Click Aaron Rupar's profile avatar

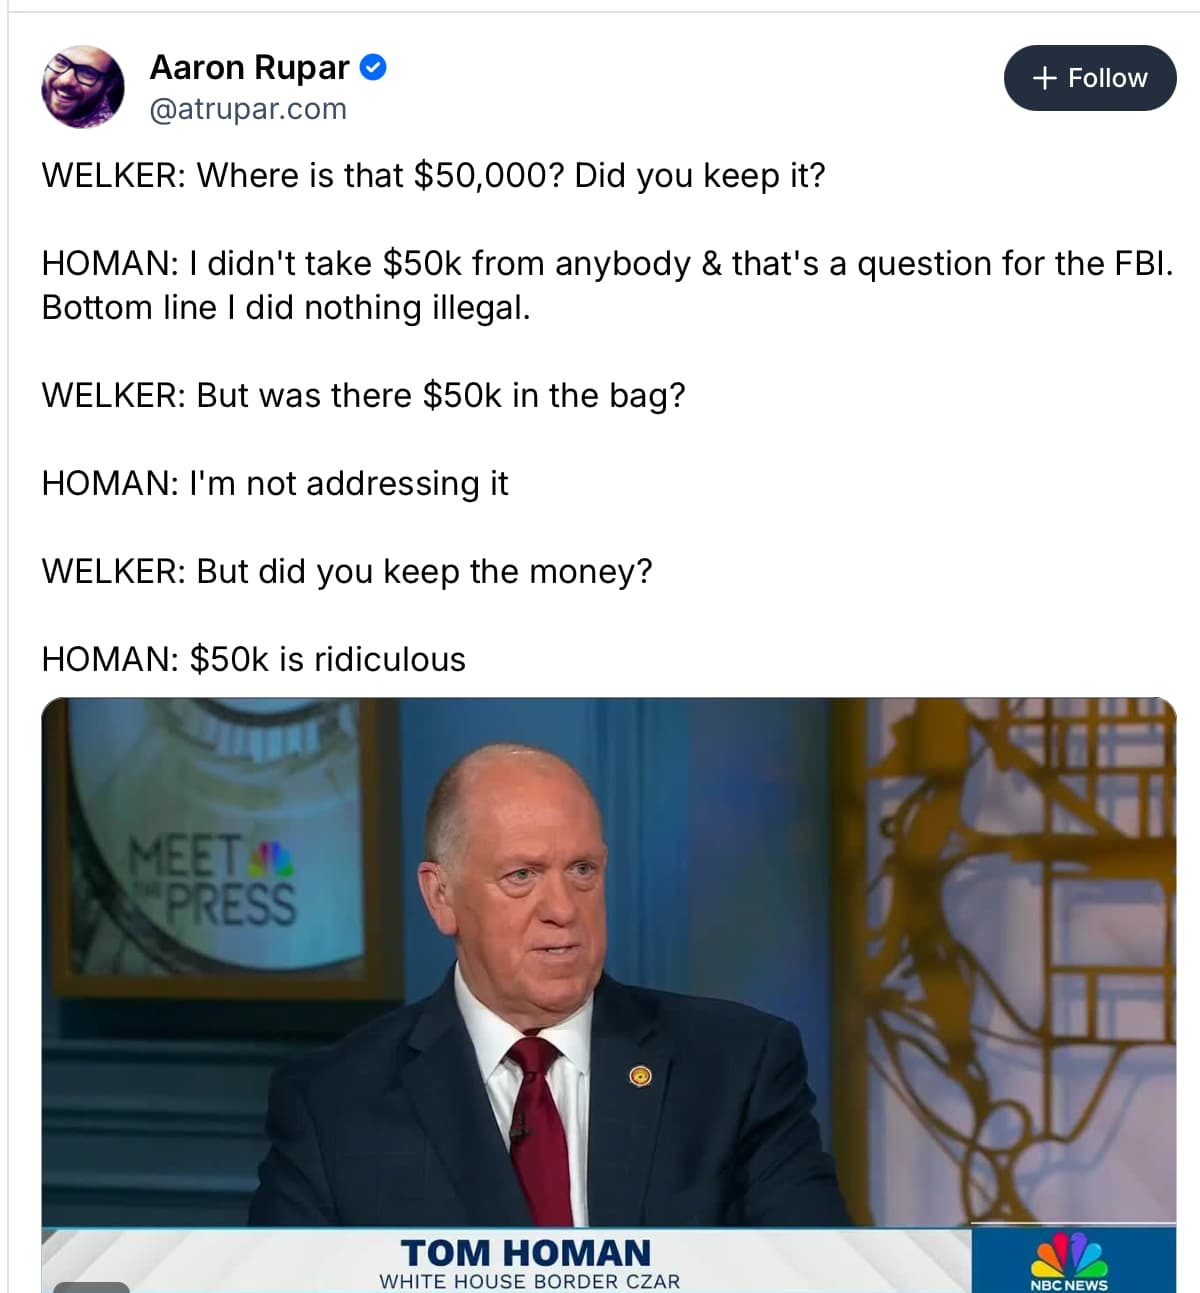tap(83, 87)
